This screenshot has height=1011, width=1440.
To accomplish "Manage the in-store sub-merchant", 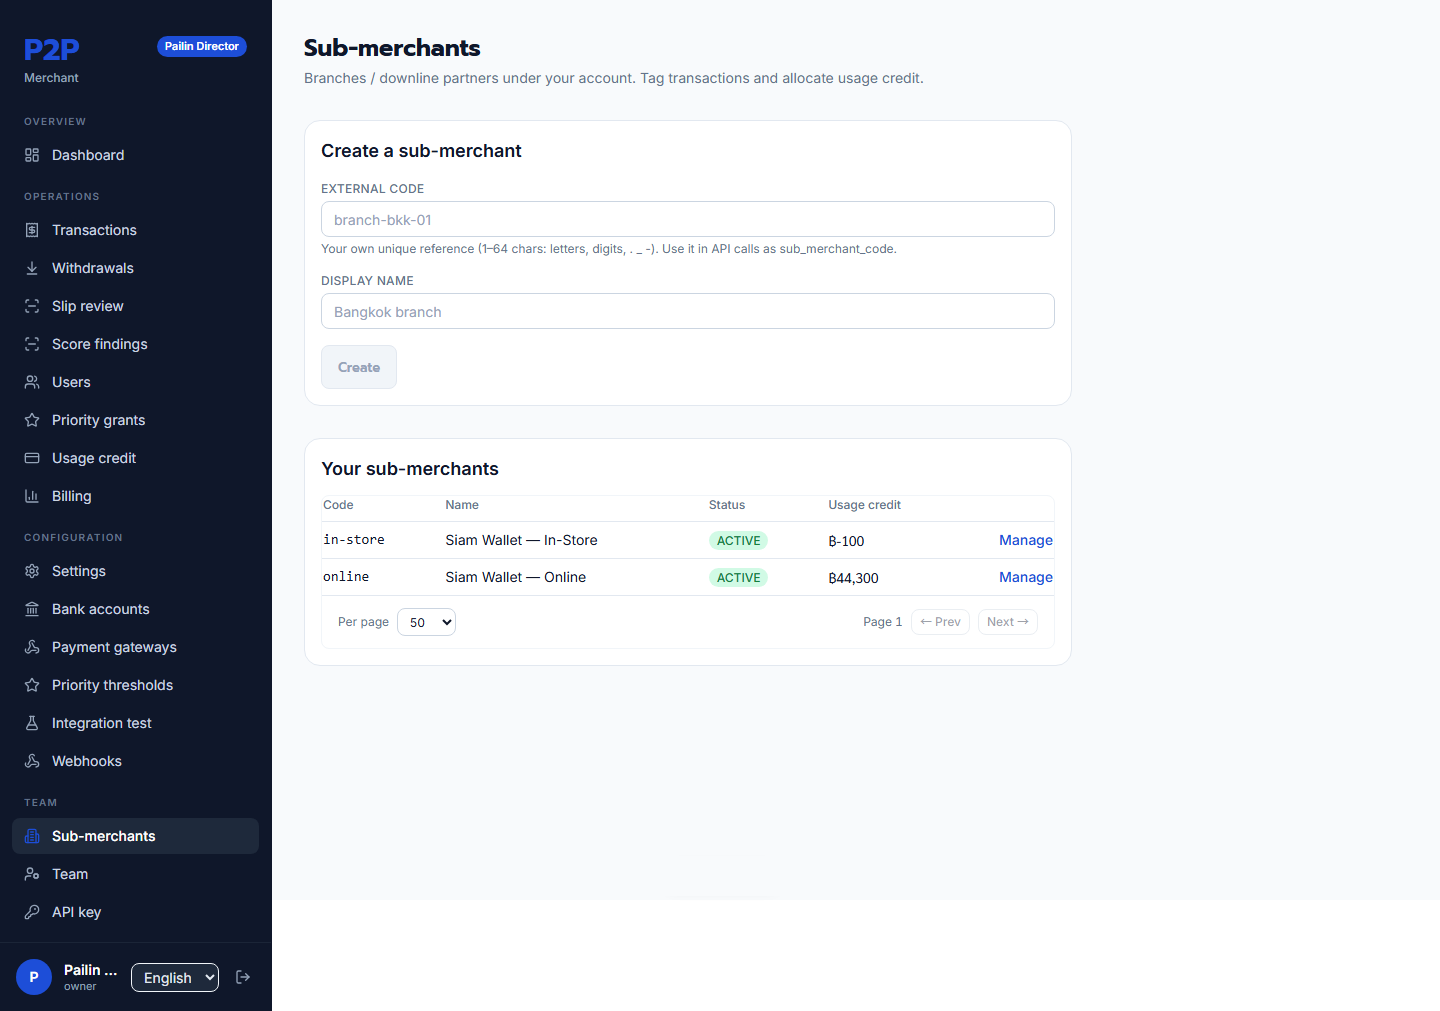I will 1025,540.
